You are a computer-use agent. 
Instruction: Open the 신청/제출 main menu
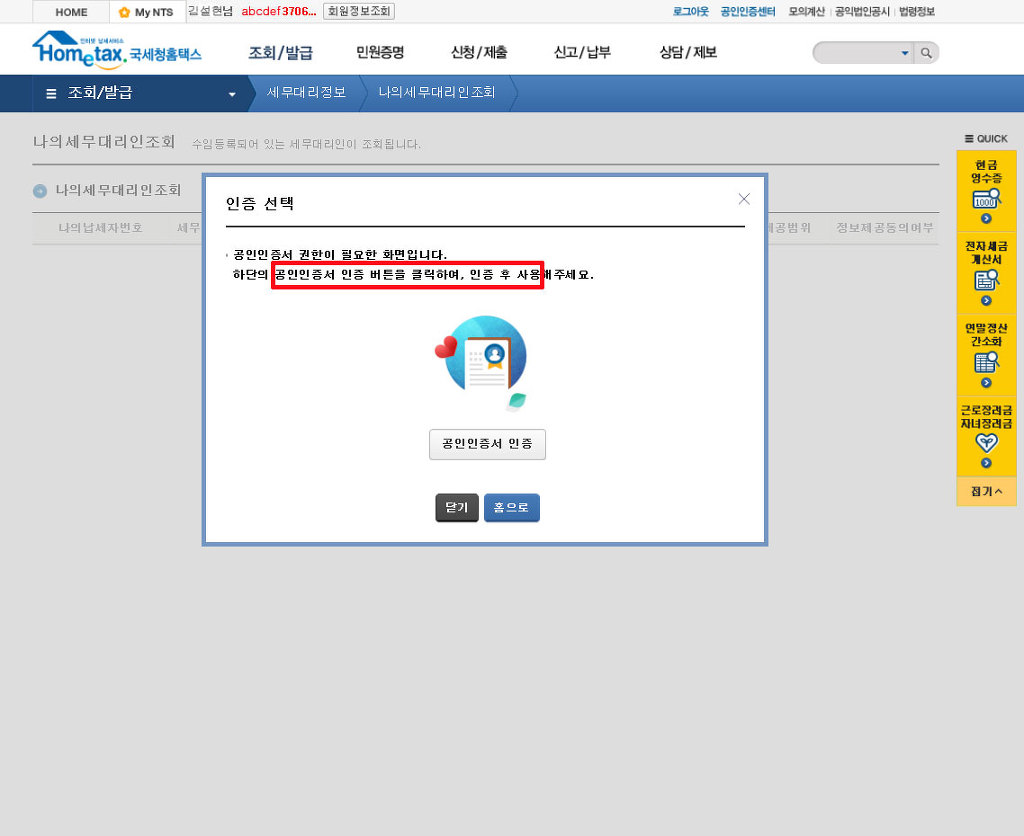click(479, 52)
